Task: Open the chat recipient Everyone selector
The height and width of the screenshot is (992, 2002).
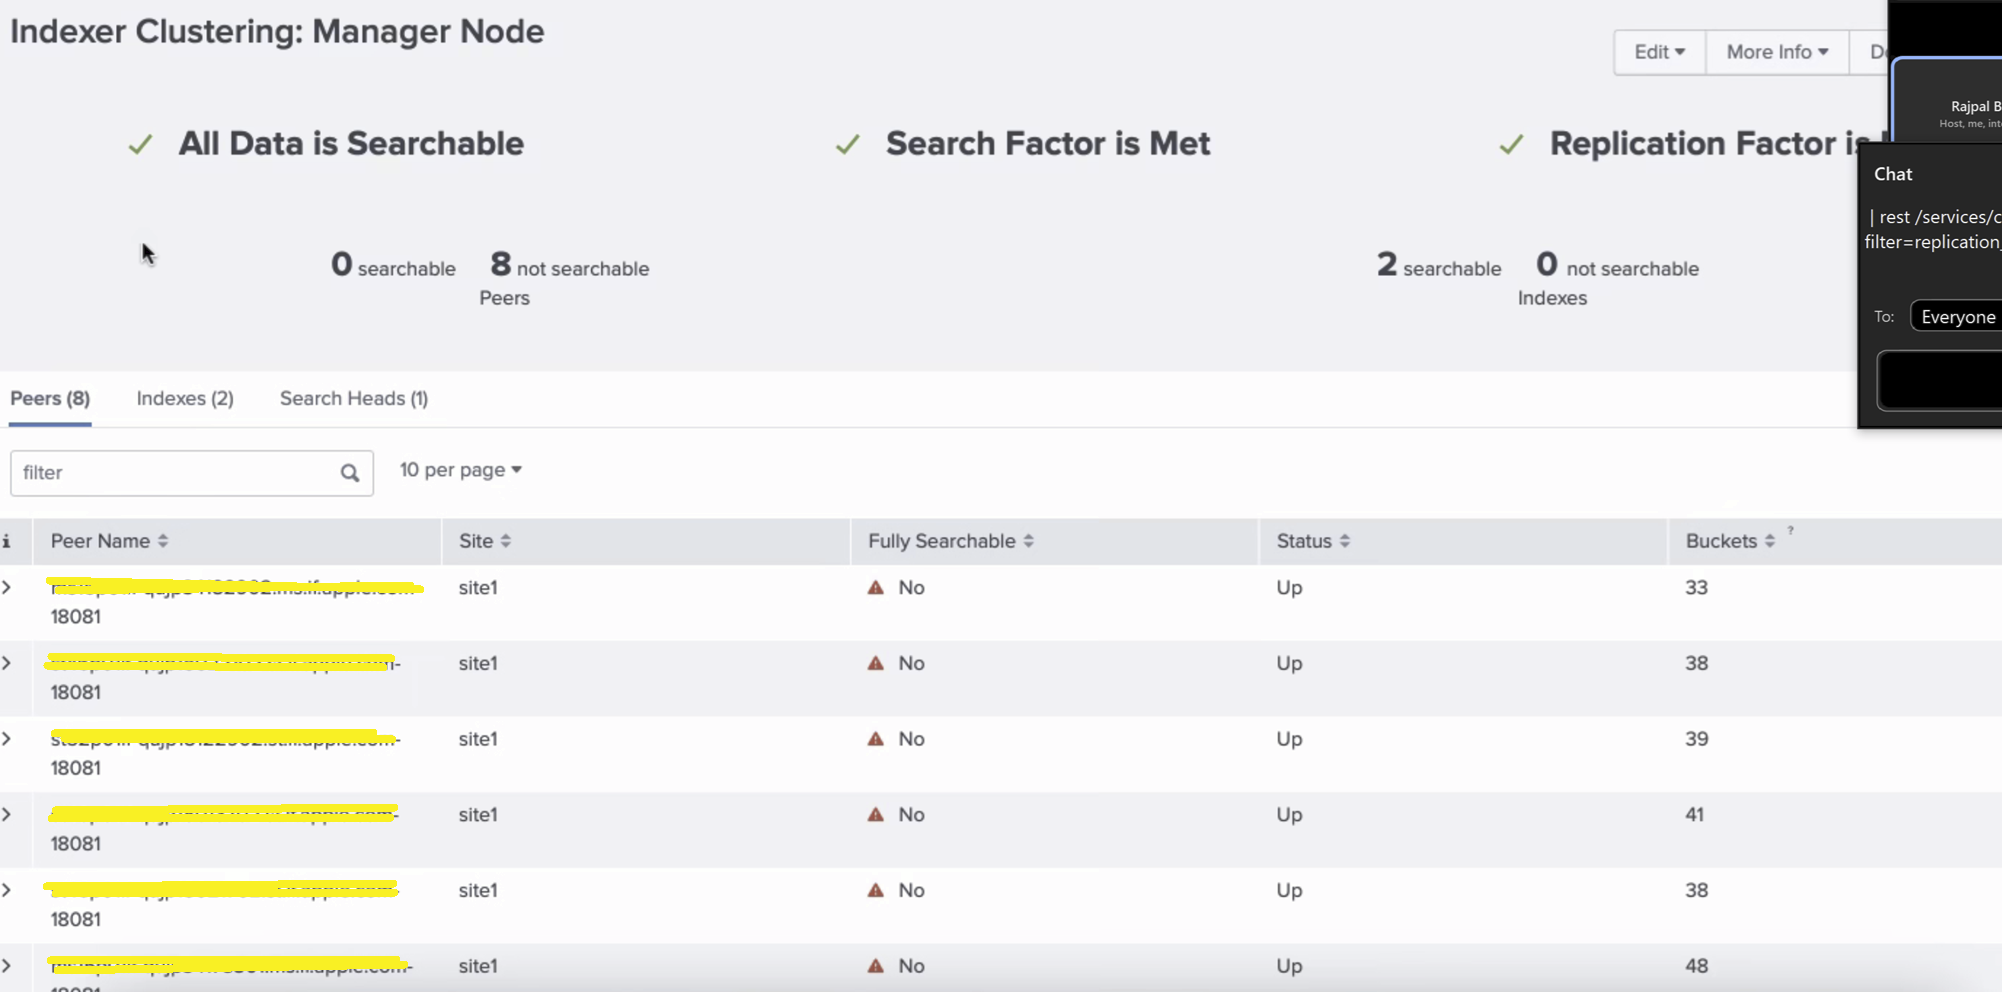Action: [x=1957, y=317]
